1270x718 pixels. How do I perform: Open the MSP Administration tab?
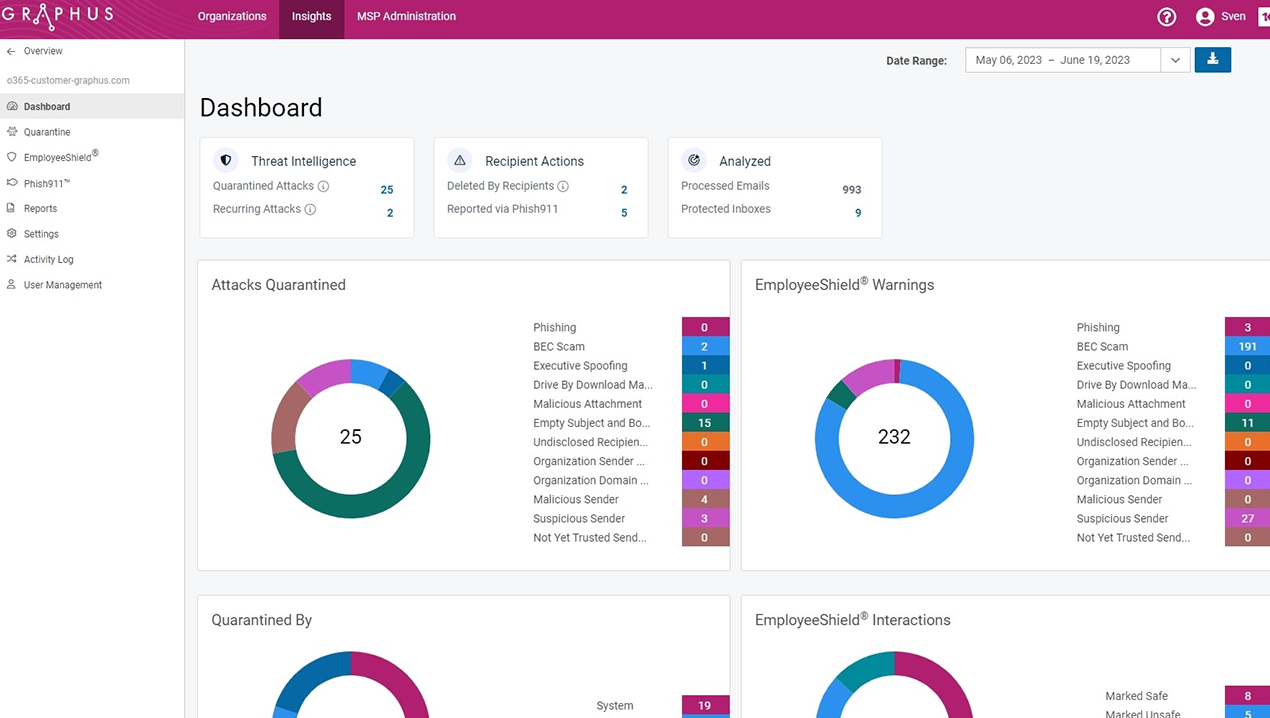tap(406, 17)
